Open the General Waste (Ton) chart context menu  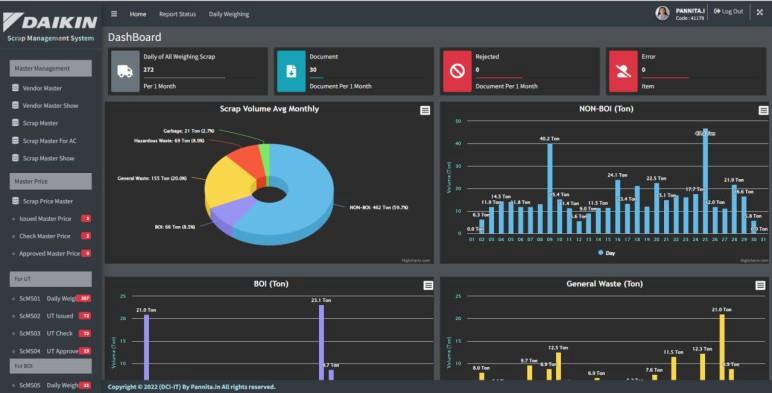(760, 285)
